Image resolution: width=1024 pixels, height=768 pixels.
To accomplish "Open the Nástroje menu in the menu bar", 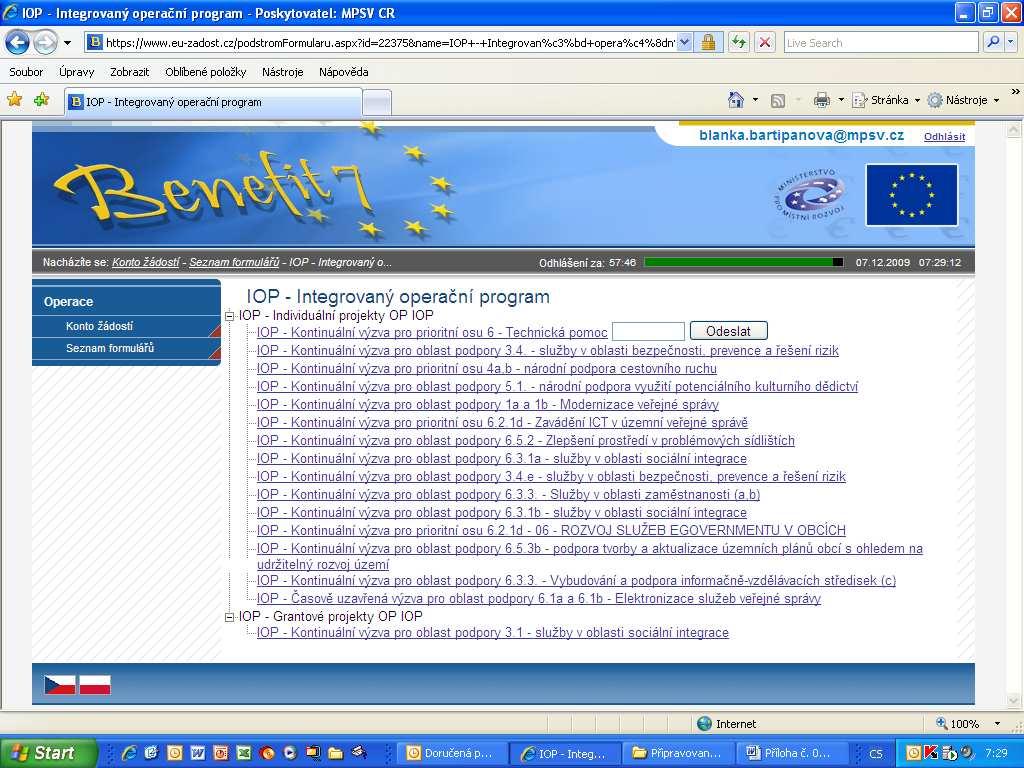I will [x=283, y=72].
